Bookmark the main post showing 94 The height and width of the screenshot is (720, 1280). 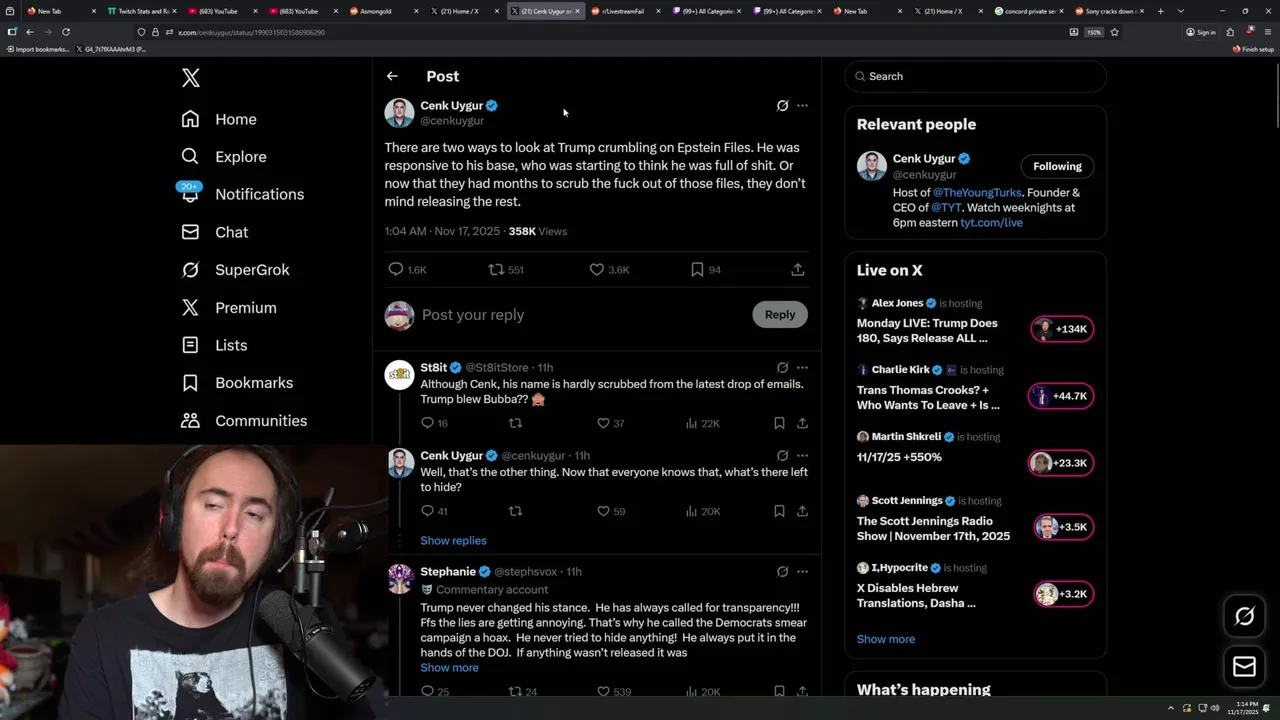(x=705, y=269)
